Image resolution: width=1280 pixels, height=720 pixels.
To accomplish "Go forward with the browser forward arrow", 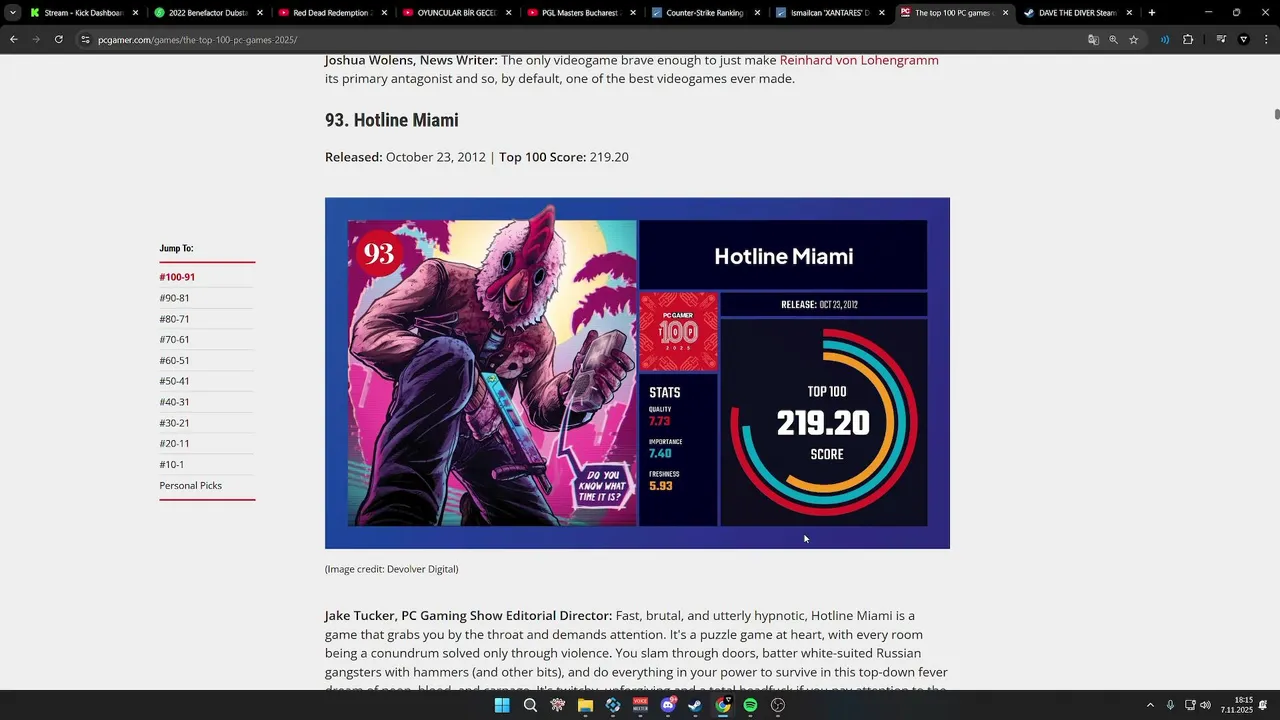I will (x=36, y=39).
